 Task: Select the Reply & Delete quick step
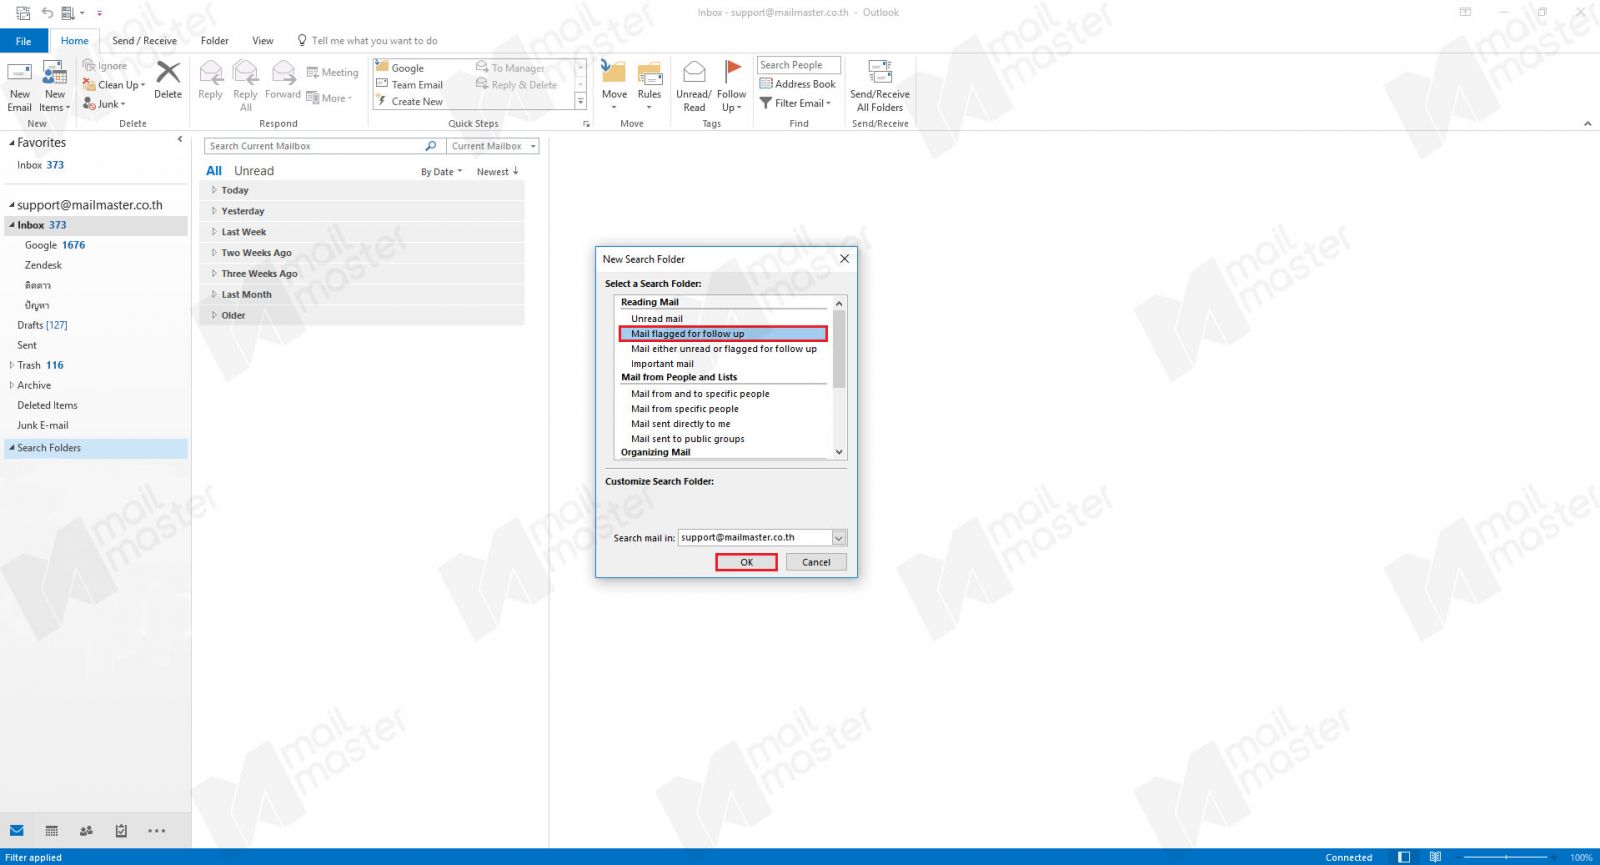point(517,85)
